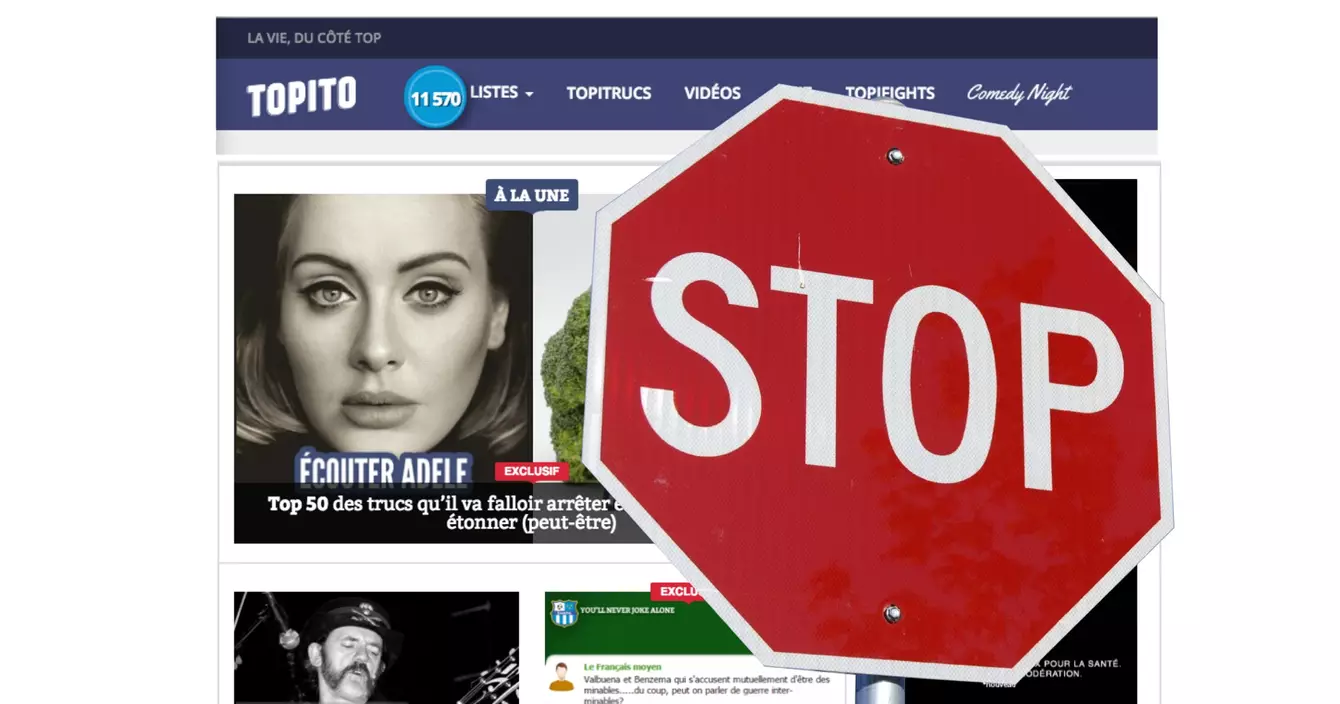The width and height of the screenshot is (1340, 704).
Task: Click the red Exclusif tag on featured article
Action: coord(531,471)
